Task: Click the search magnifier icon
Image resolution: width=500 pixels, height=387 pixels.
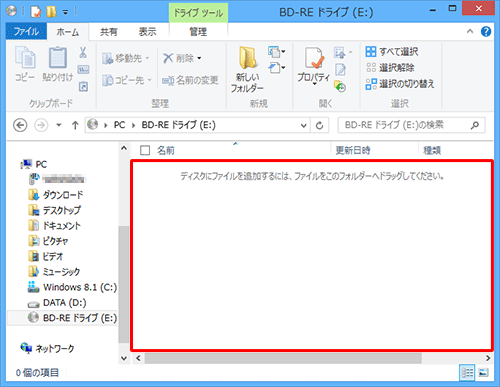Action: tap(475, 125)
